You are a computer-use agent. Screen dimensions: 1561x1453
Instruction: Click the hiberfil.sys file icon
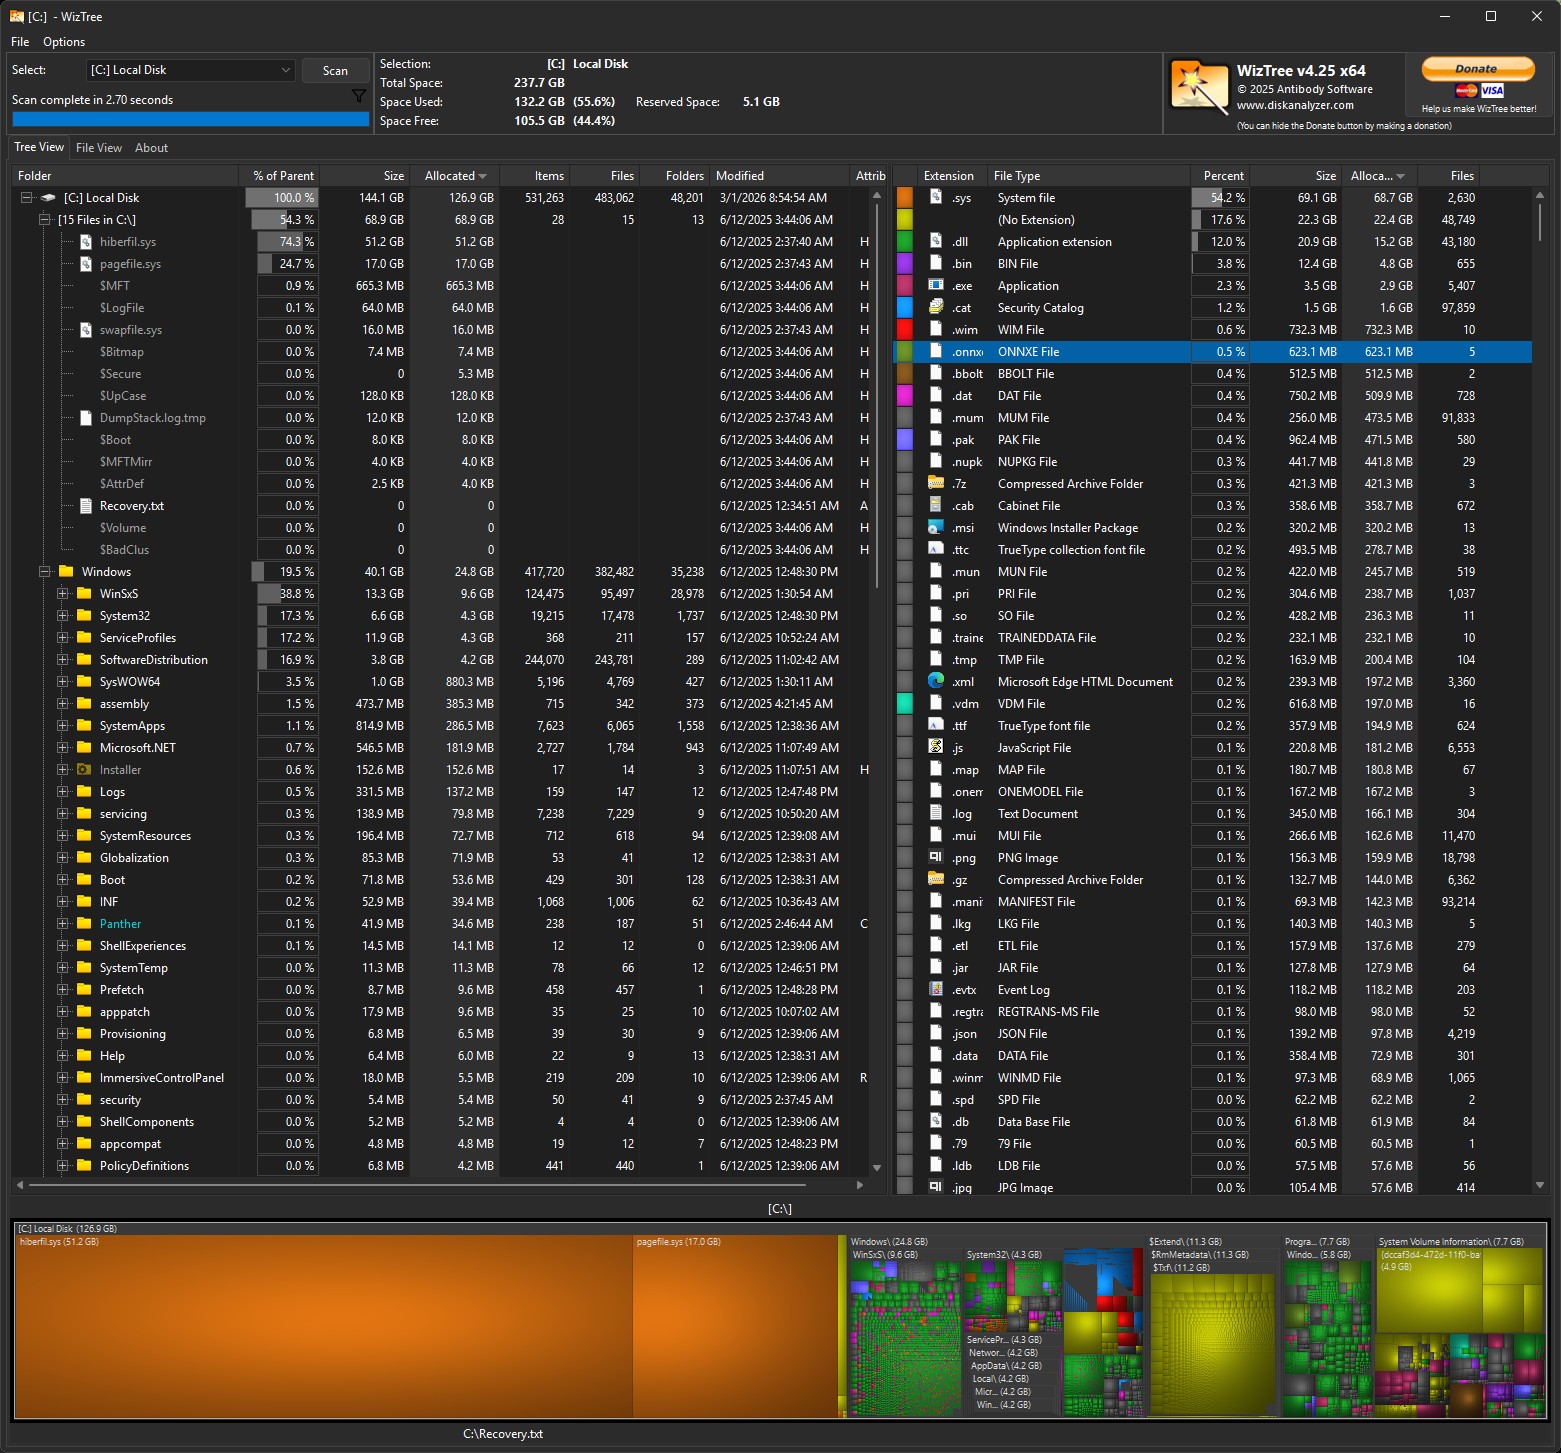click(x=86, y=242)
